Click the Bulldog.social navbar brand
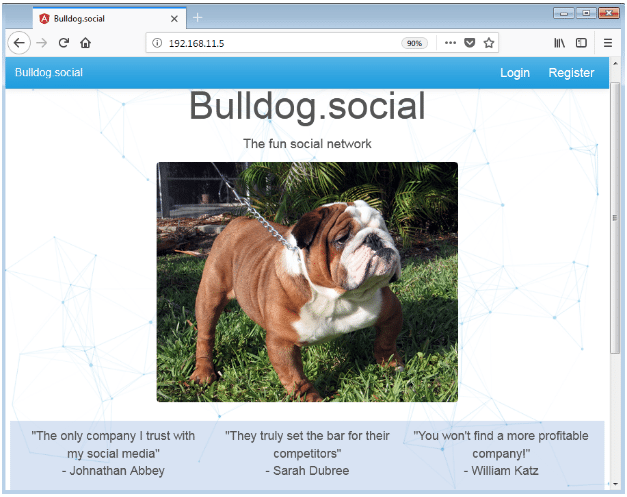The width and height of the screenshot is (627, 497). (49, 73)
